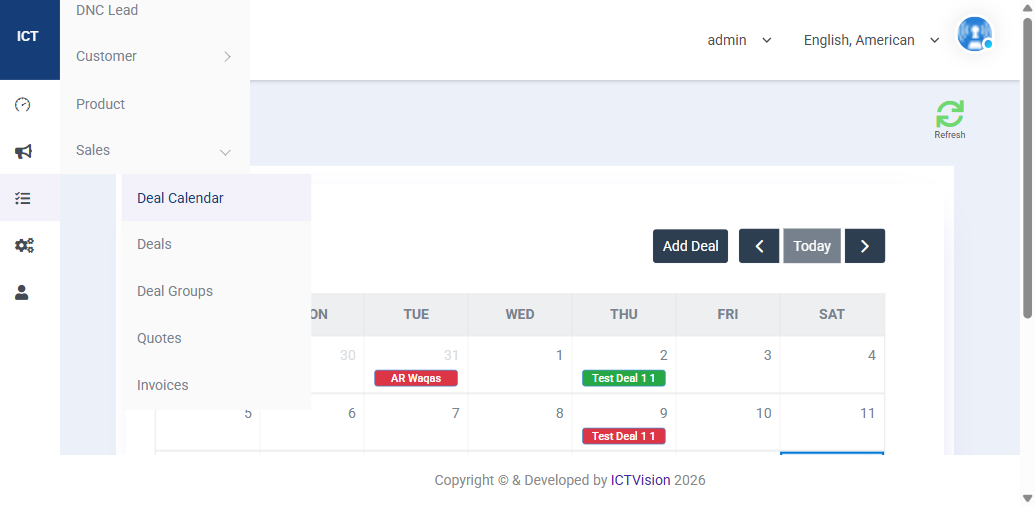Select calendar day 3
The image size is (1035, 506).
767,356
